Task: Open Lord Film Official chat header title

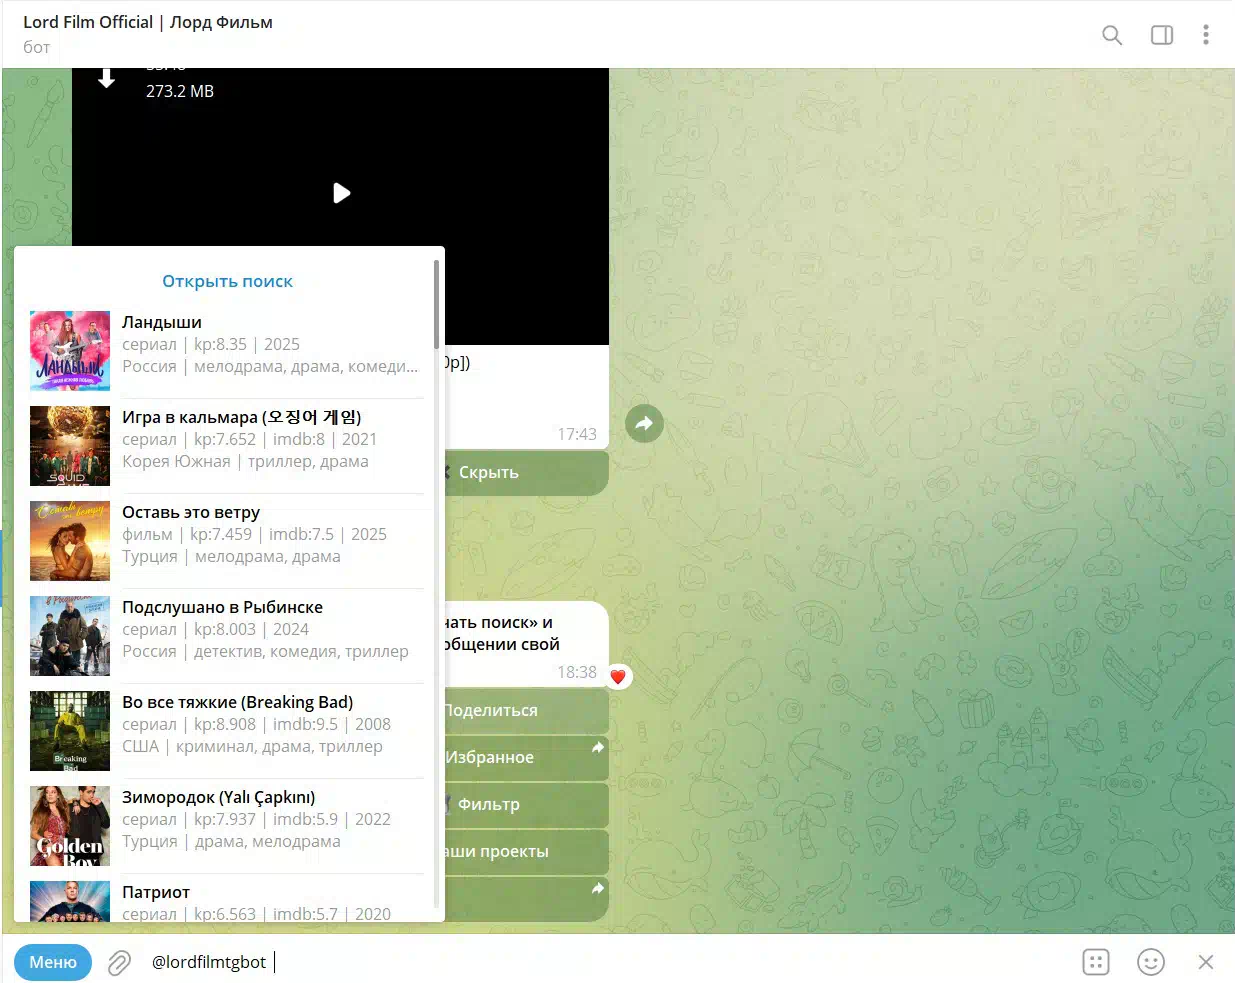Action: click(x=148, y=22)
